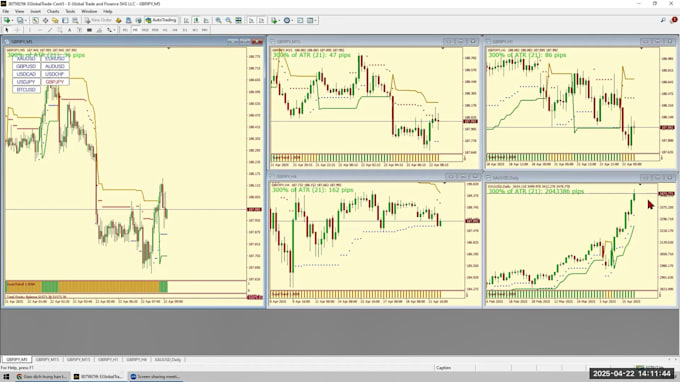Switch to XAUUSD,Daily chart tab

168,359
